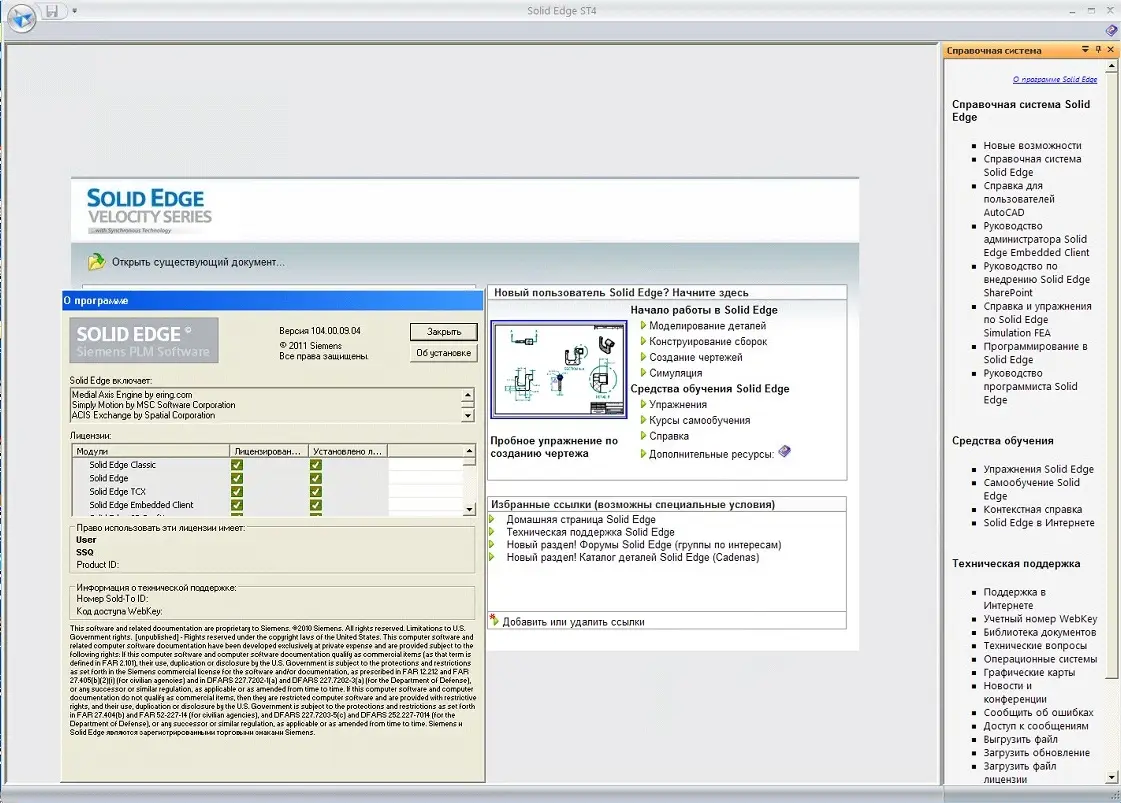Screen dimensions: 1121x803
Task: Click the Лицензирован column header
Action: click(x=268, y=451)
